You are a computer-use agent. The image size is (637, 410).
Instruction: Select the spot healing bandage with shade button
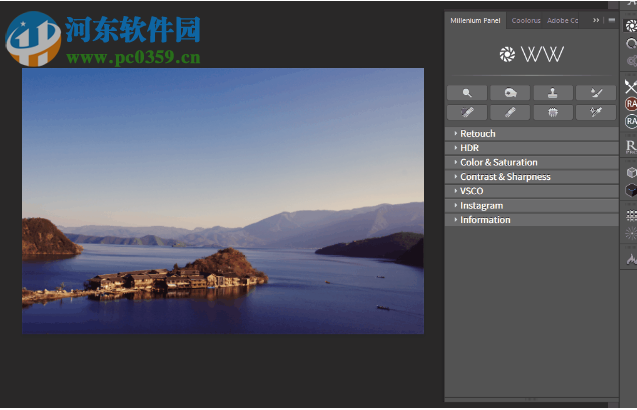click(x=467, y=112)
